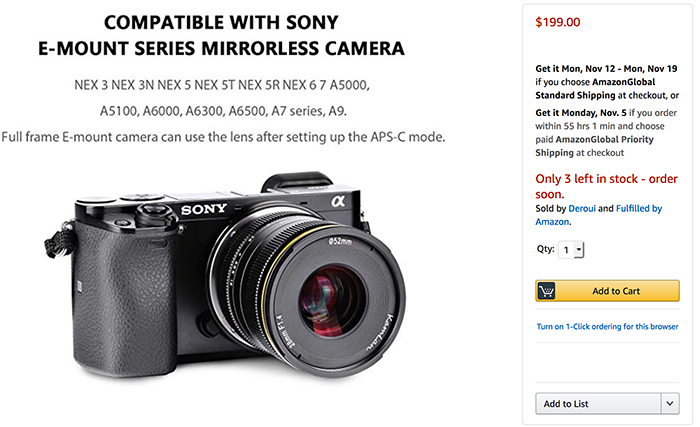Screen dimensions: 700x427
Task: Click the Add to List button
Action: [x=598, y=403]
